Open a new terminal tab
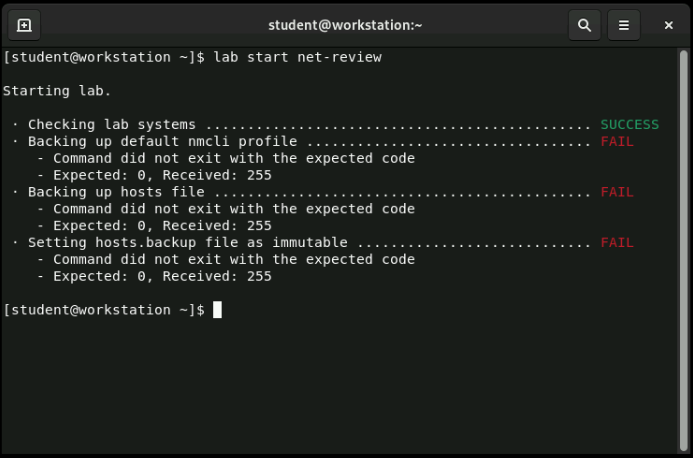This screenshot has height=458, width=693. (x=24, y=25)
